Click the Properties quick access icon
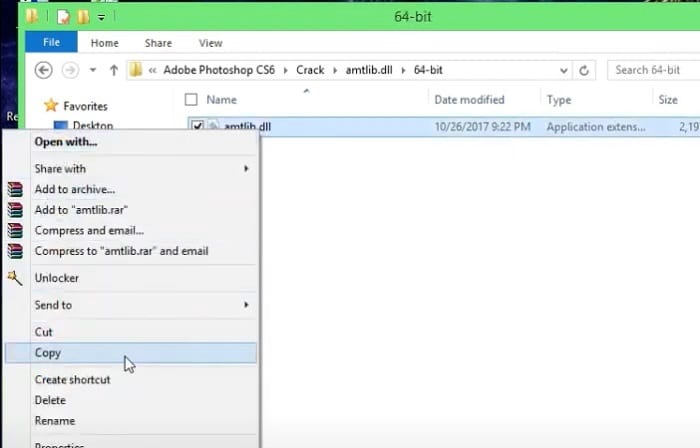This screenshot has height=448, width=700. coord(63,17)
